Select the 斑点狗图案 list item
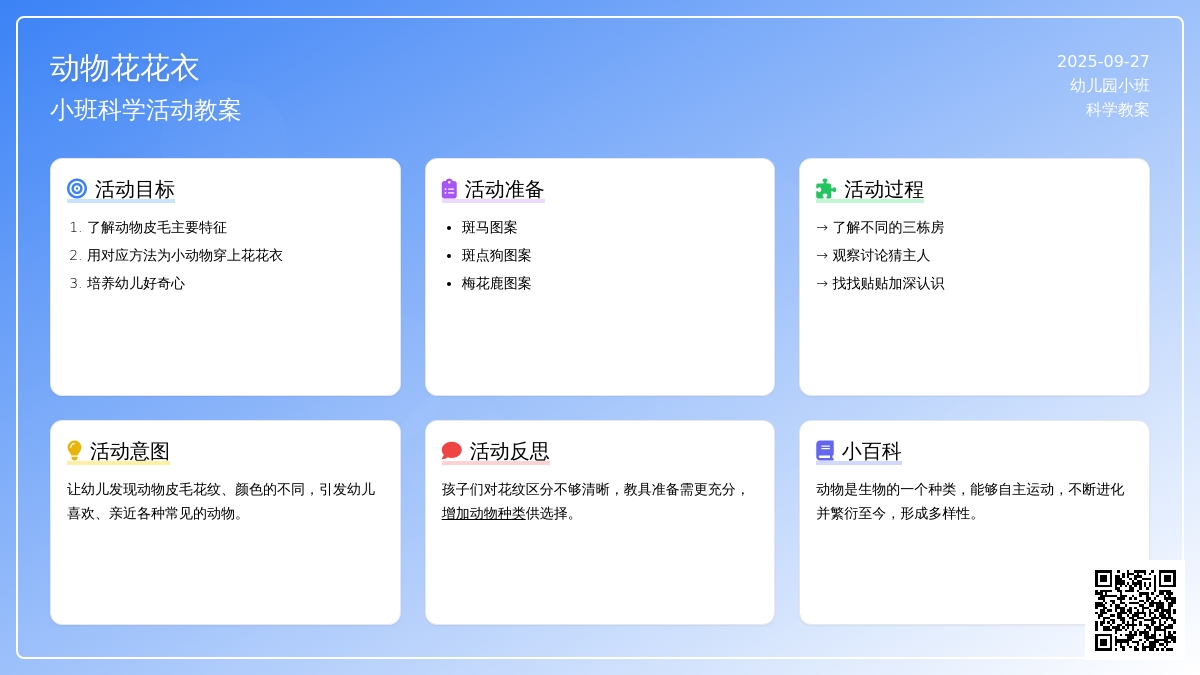 pos(496,255)
